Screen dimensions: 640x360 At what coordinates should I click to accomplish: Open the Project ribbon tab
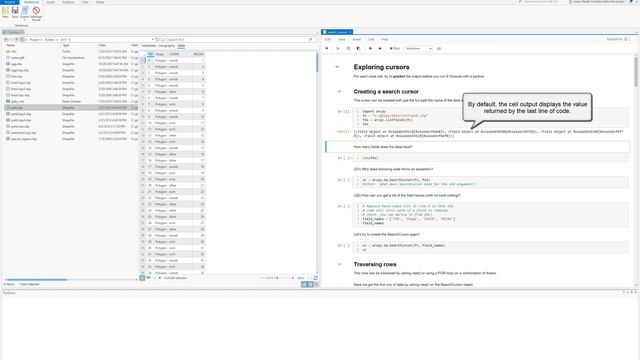click(x=10, y=2)
